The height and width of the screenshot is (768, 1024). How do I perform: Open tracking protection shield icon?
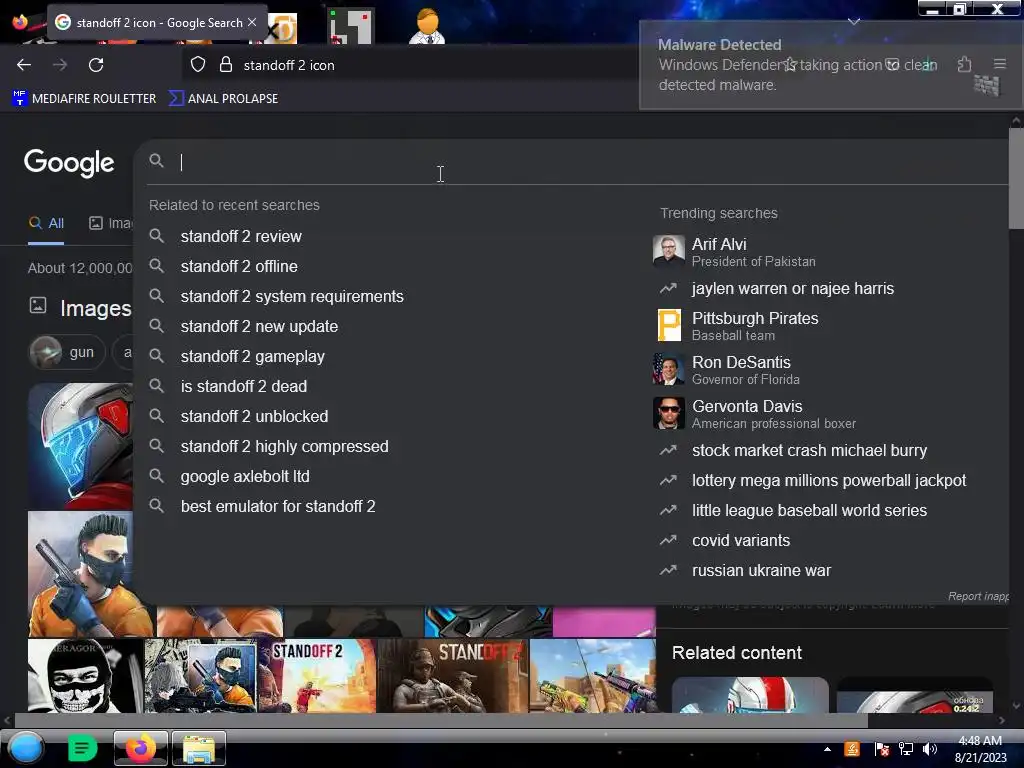tap(198, 65)
